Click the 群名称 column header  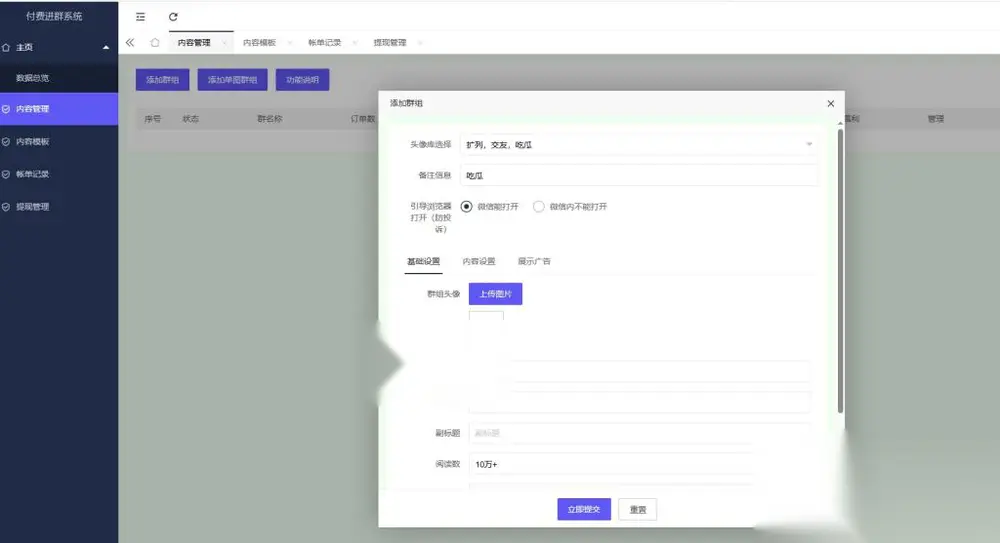click(x=270, y=119)
